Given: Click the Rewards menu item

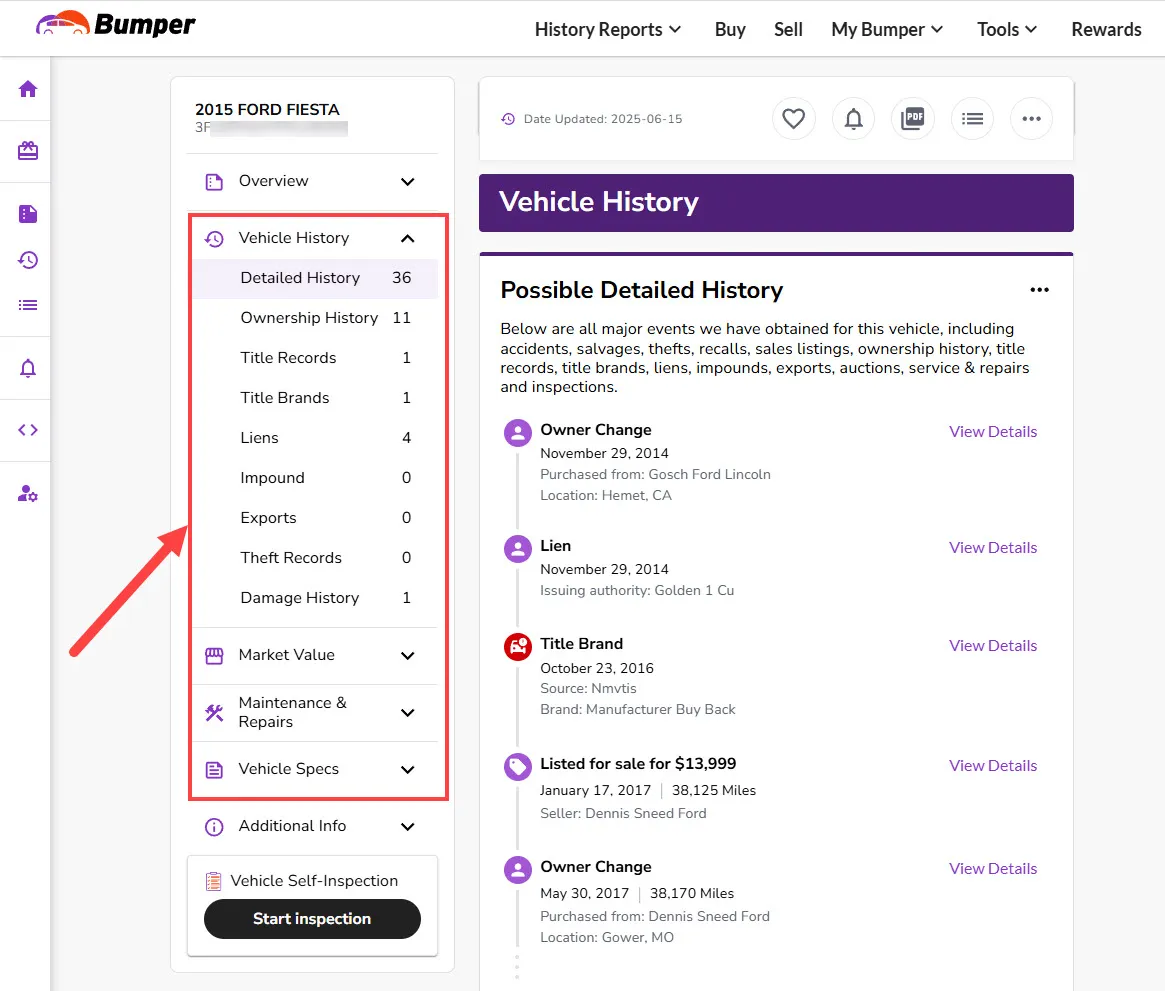Looking at the screenshot, I should pyautogui.click(x=1106, y=29).
